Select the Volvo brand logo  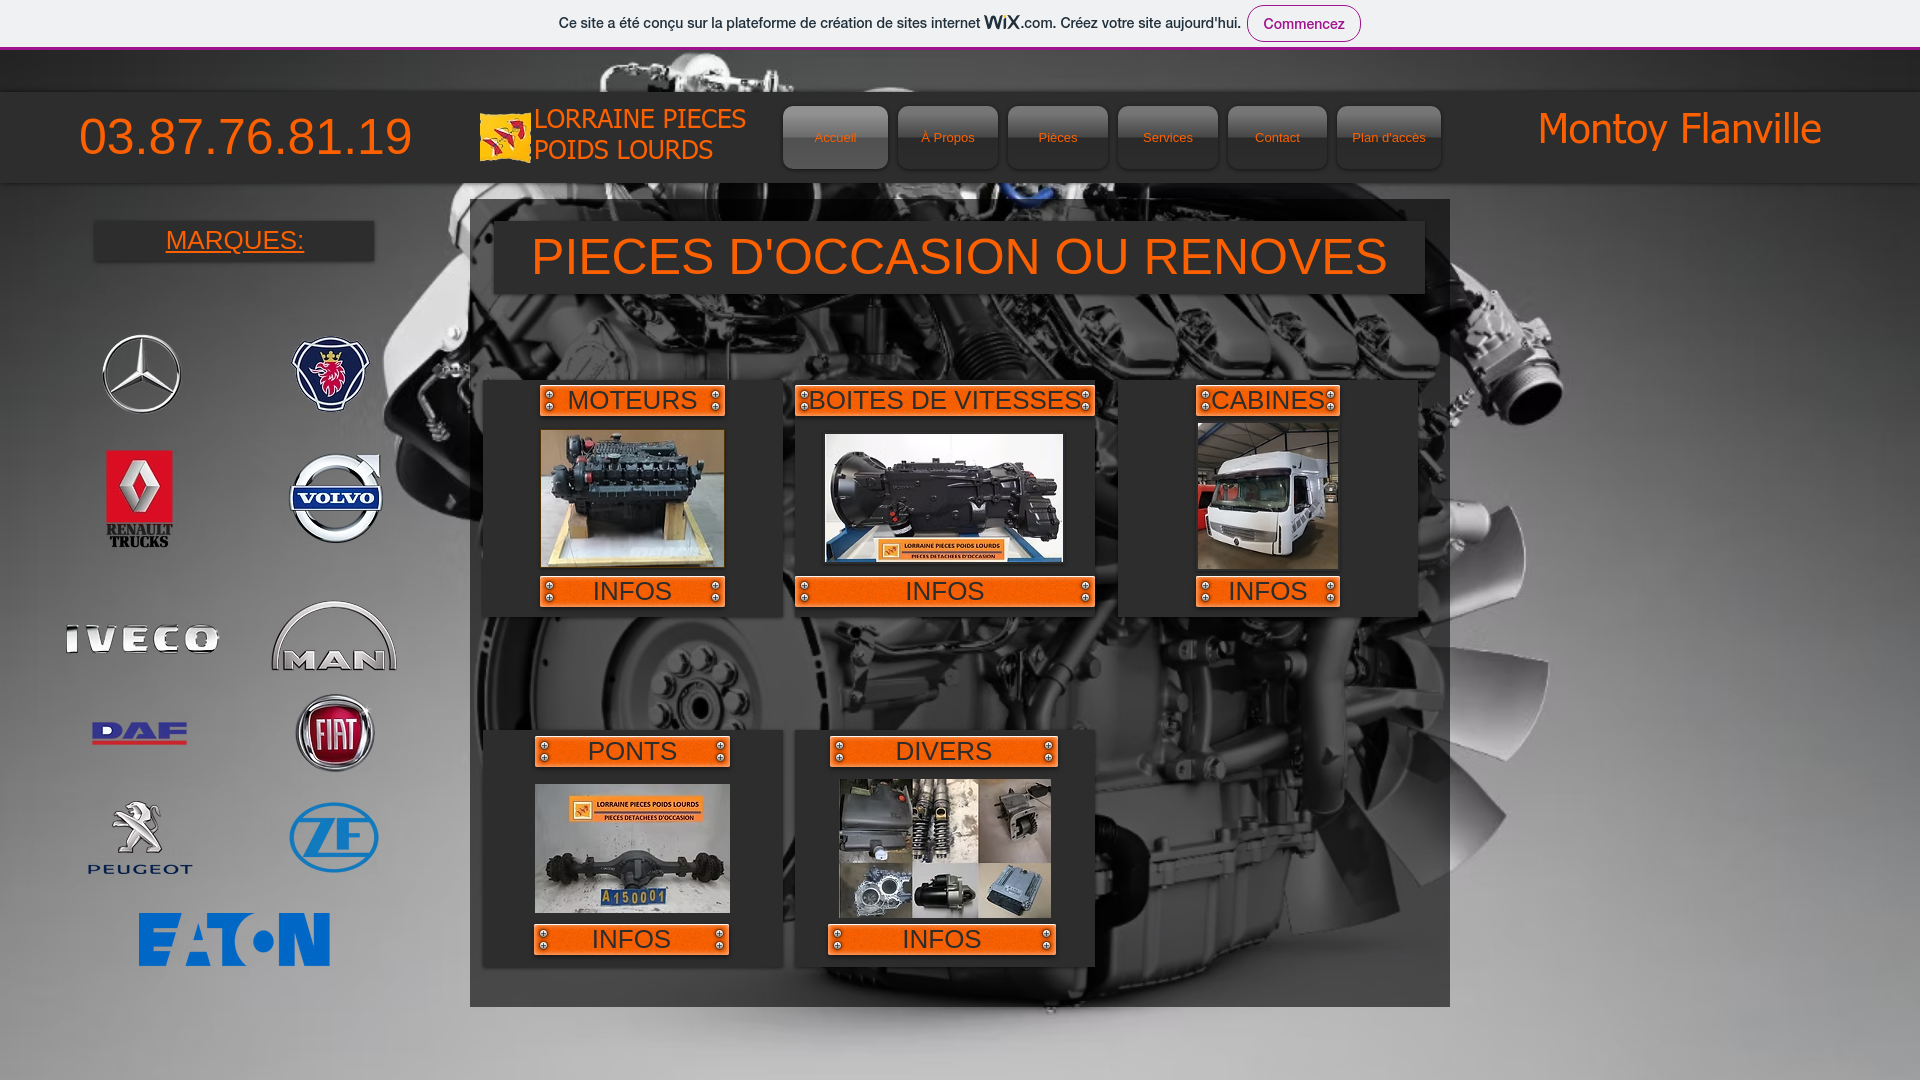point(336,497)
